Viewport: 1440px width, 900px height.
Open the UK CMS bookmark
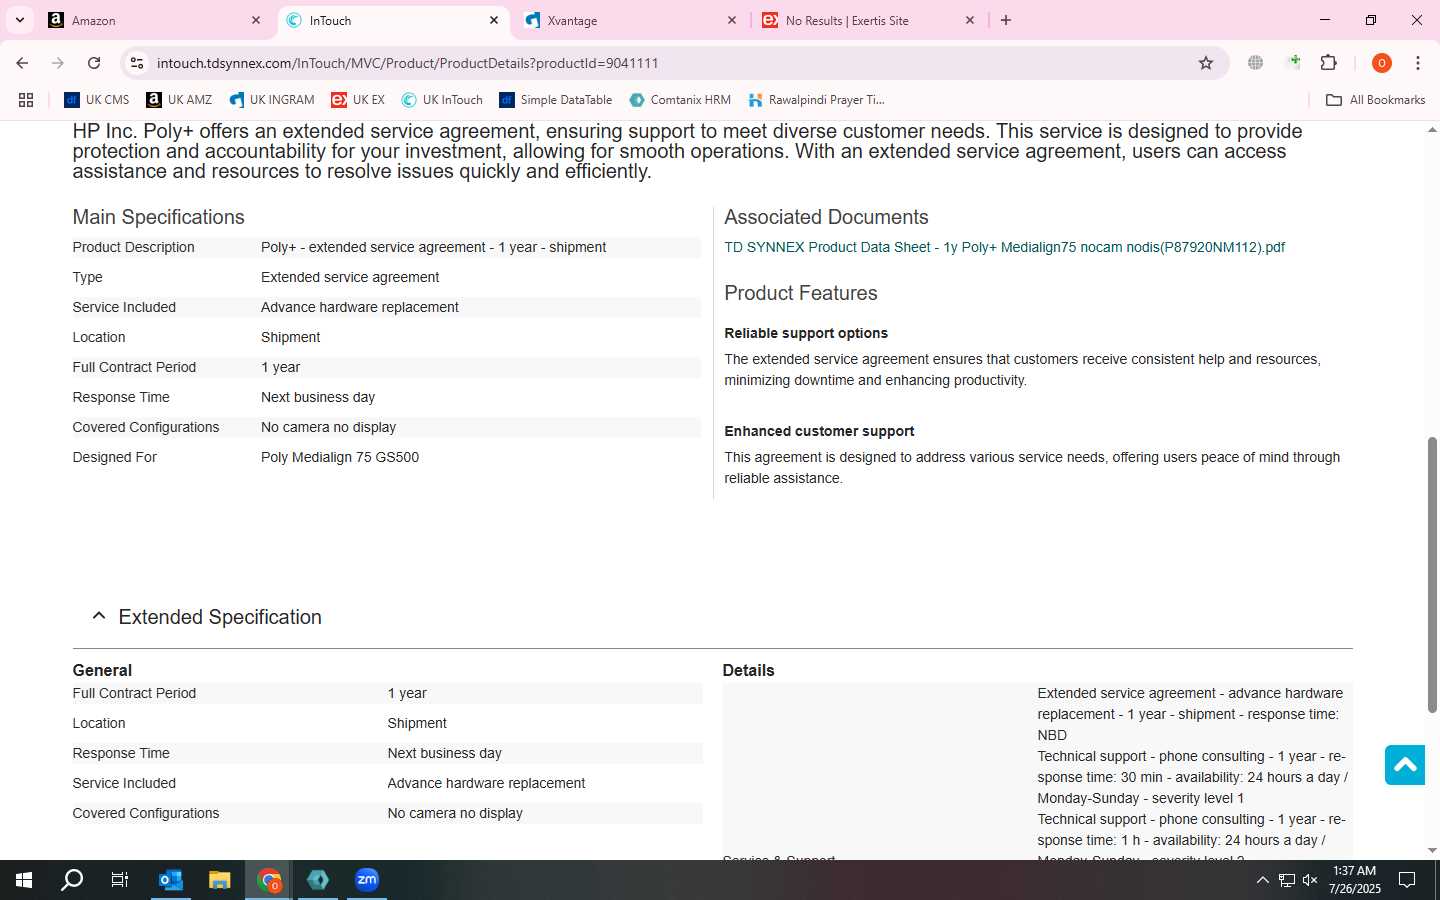(97, 100)
